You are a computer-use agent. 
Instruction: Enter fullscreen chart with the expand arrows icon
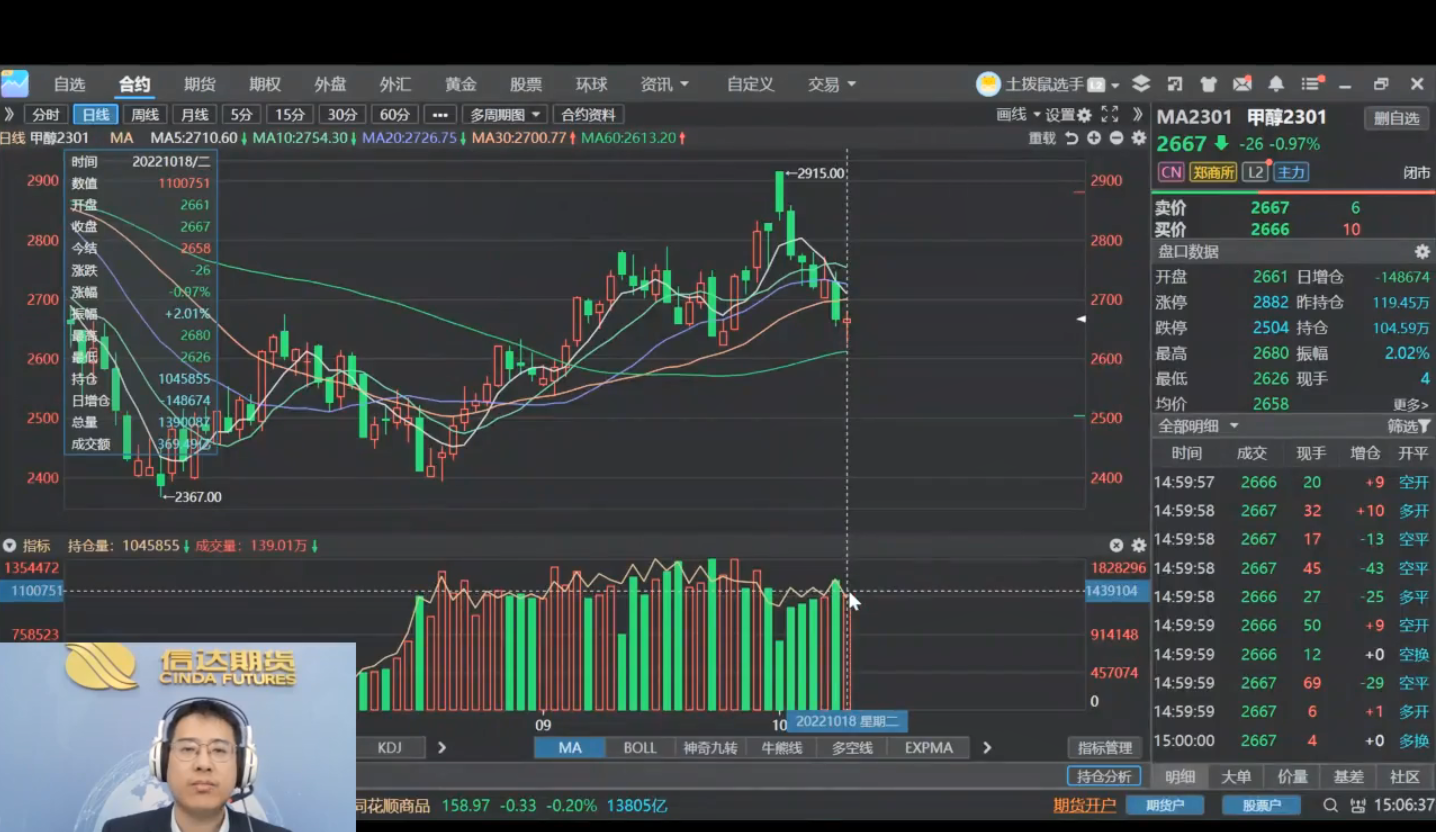1110,115
